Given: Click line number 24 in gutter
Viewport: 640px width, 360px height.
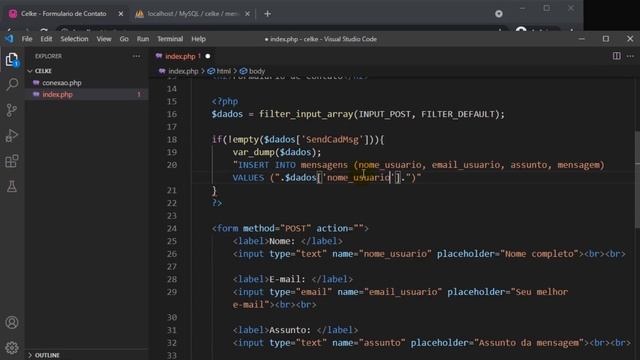Looking at the screenshot, I should pos(172,229).
